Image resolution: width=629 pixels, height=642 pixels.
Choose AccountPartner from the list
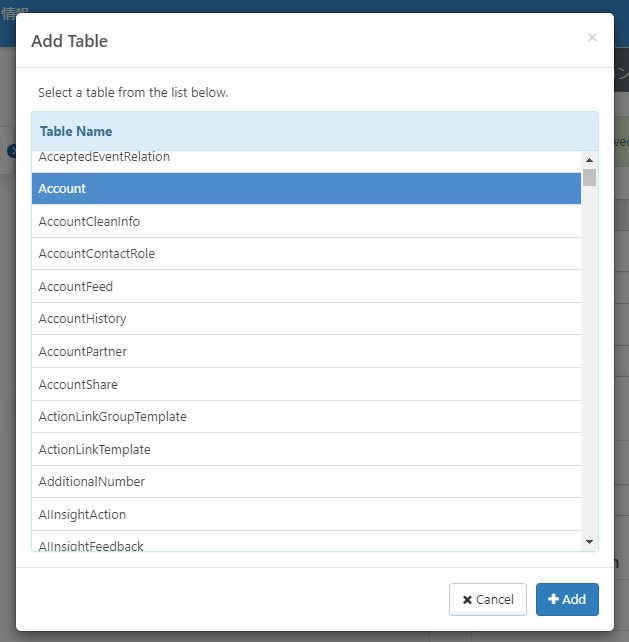(306, 352)
